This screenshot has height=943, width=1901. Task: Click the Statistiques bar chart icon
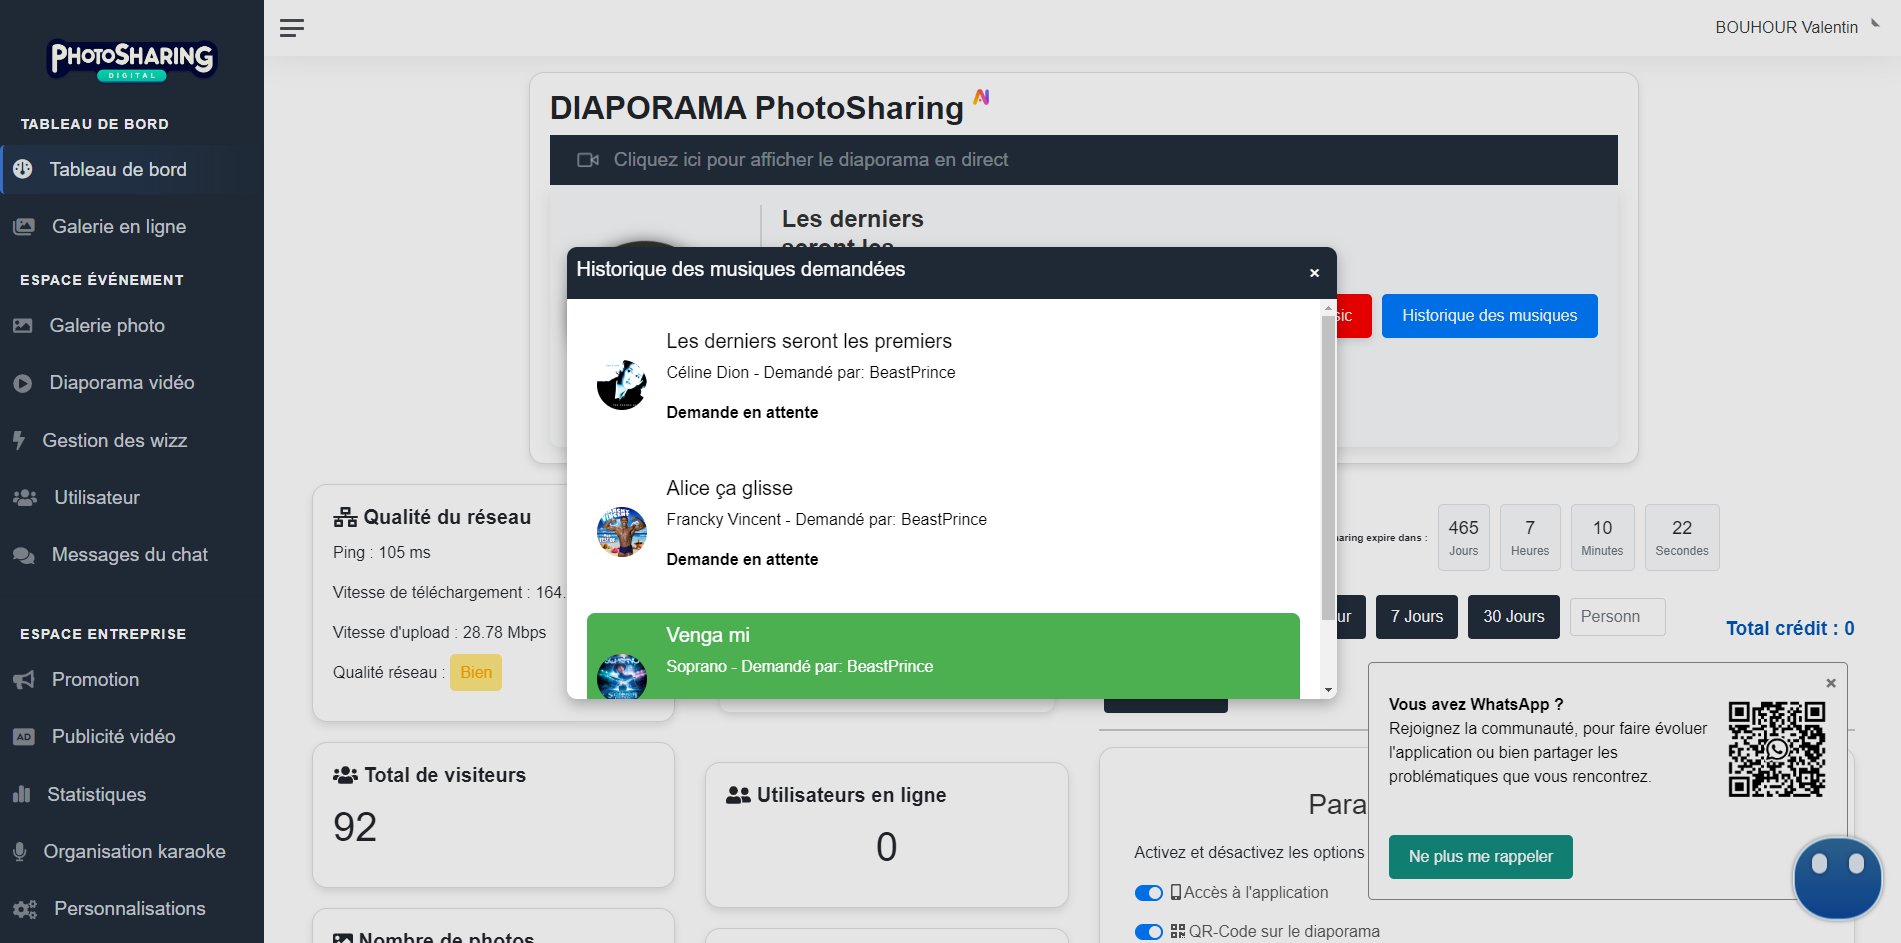click(x=22, y=794)
